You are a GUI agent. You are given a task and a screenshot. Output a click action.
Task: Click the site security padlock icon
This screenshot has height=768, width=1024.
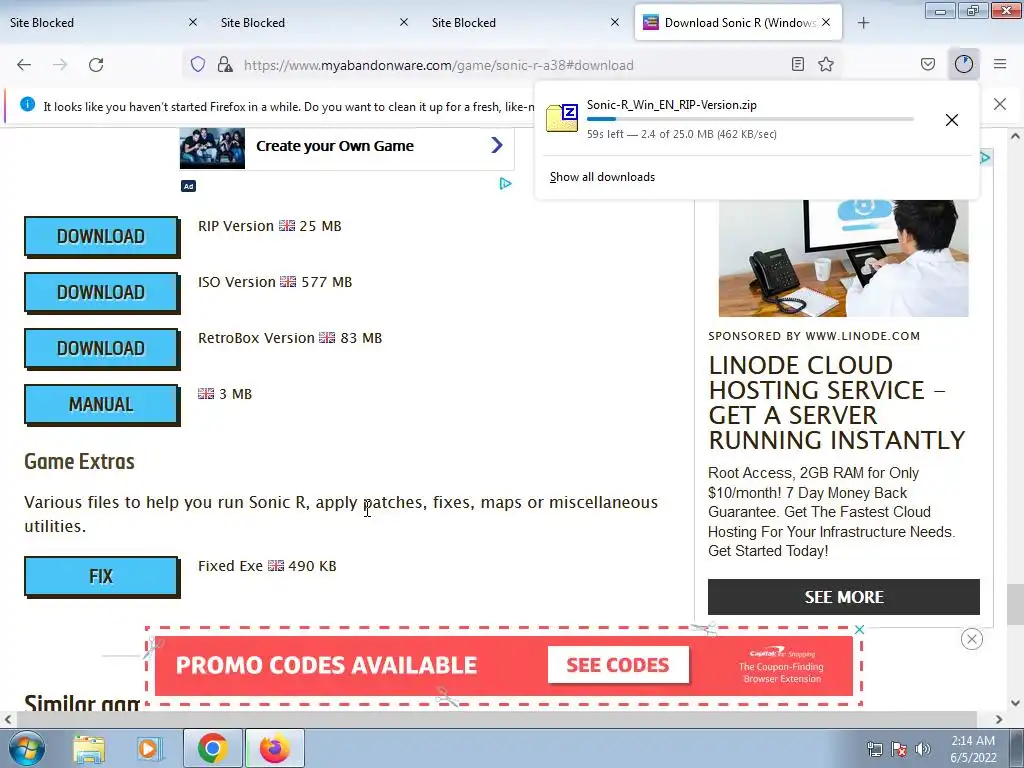(x=225, y=64)
